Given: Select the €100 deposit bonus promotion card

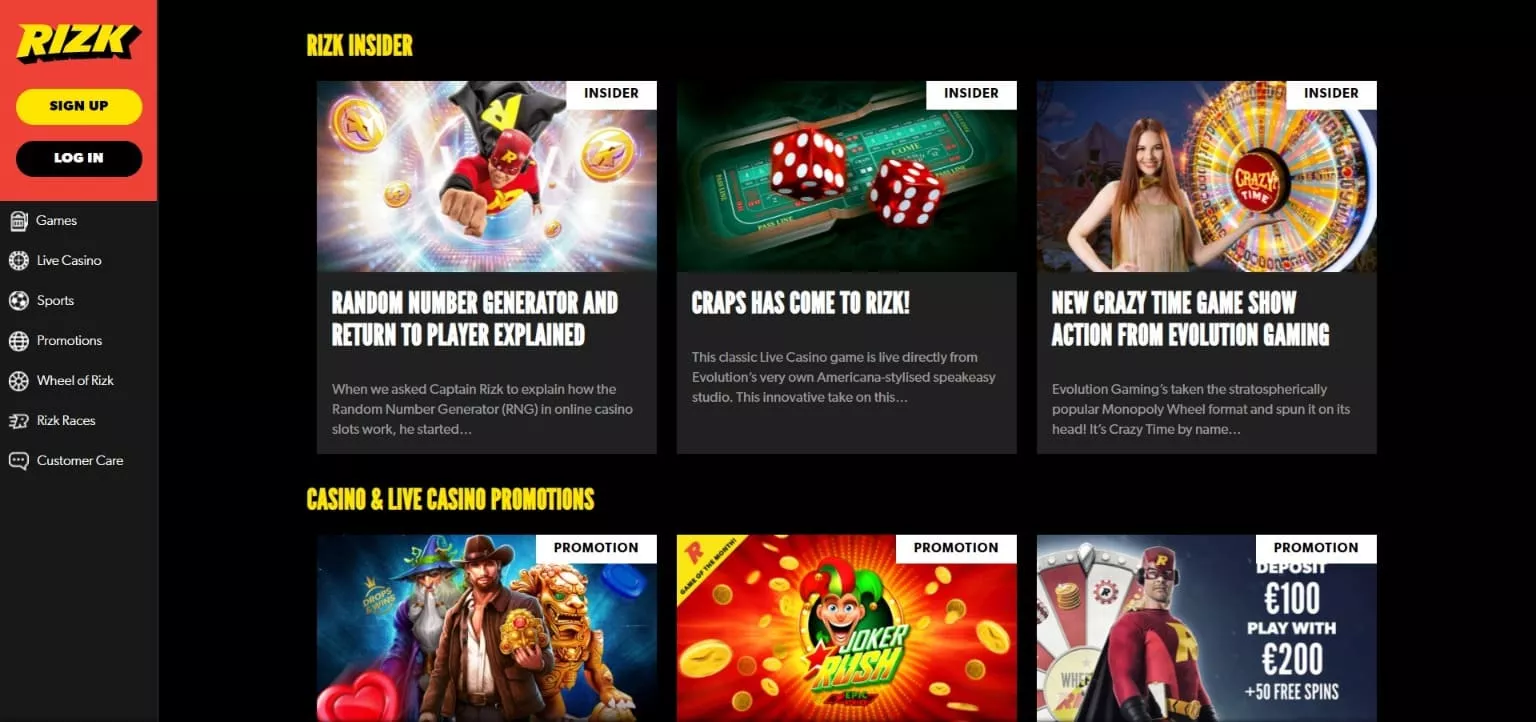Looking at the screenshot, I should point(1207,628).
